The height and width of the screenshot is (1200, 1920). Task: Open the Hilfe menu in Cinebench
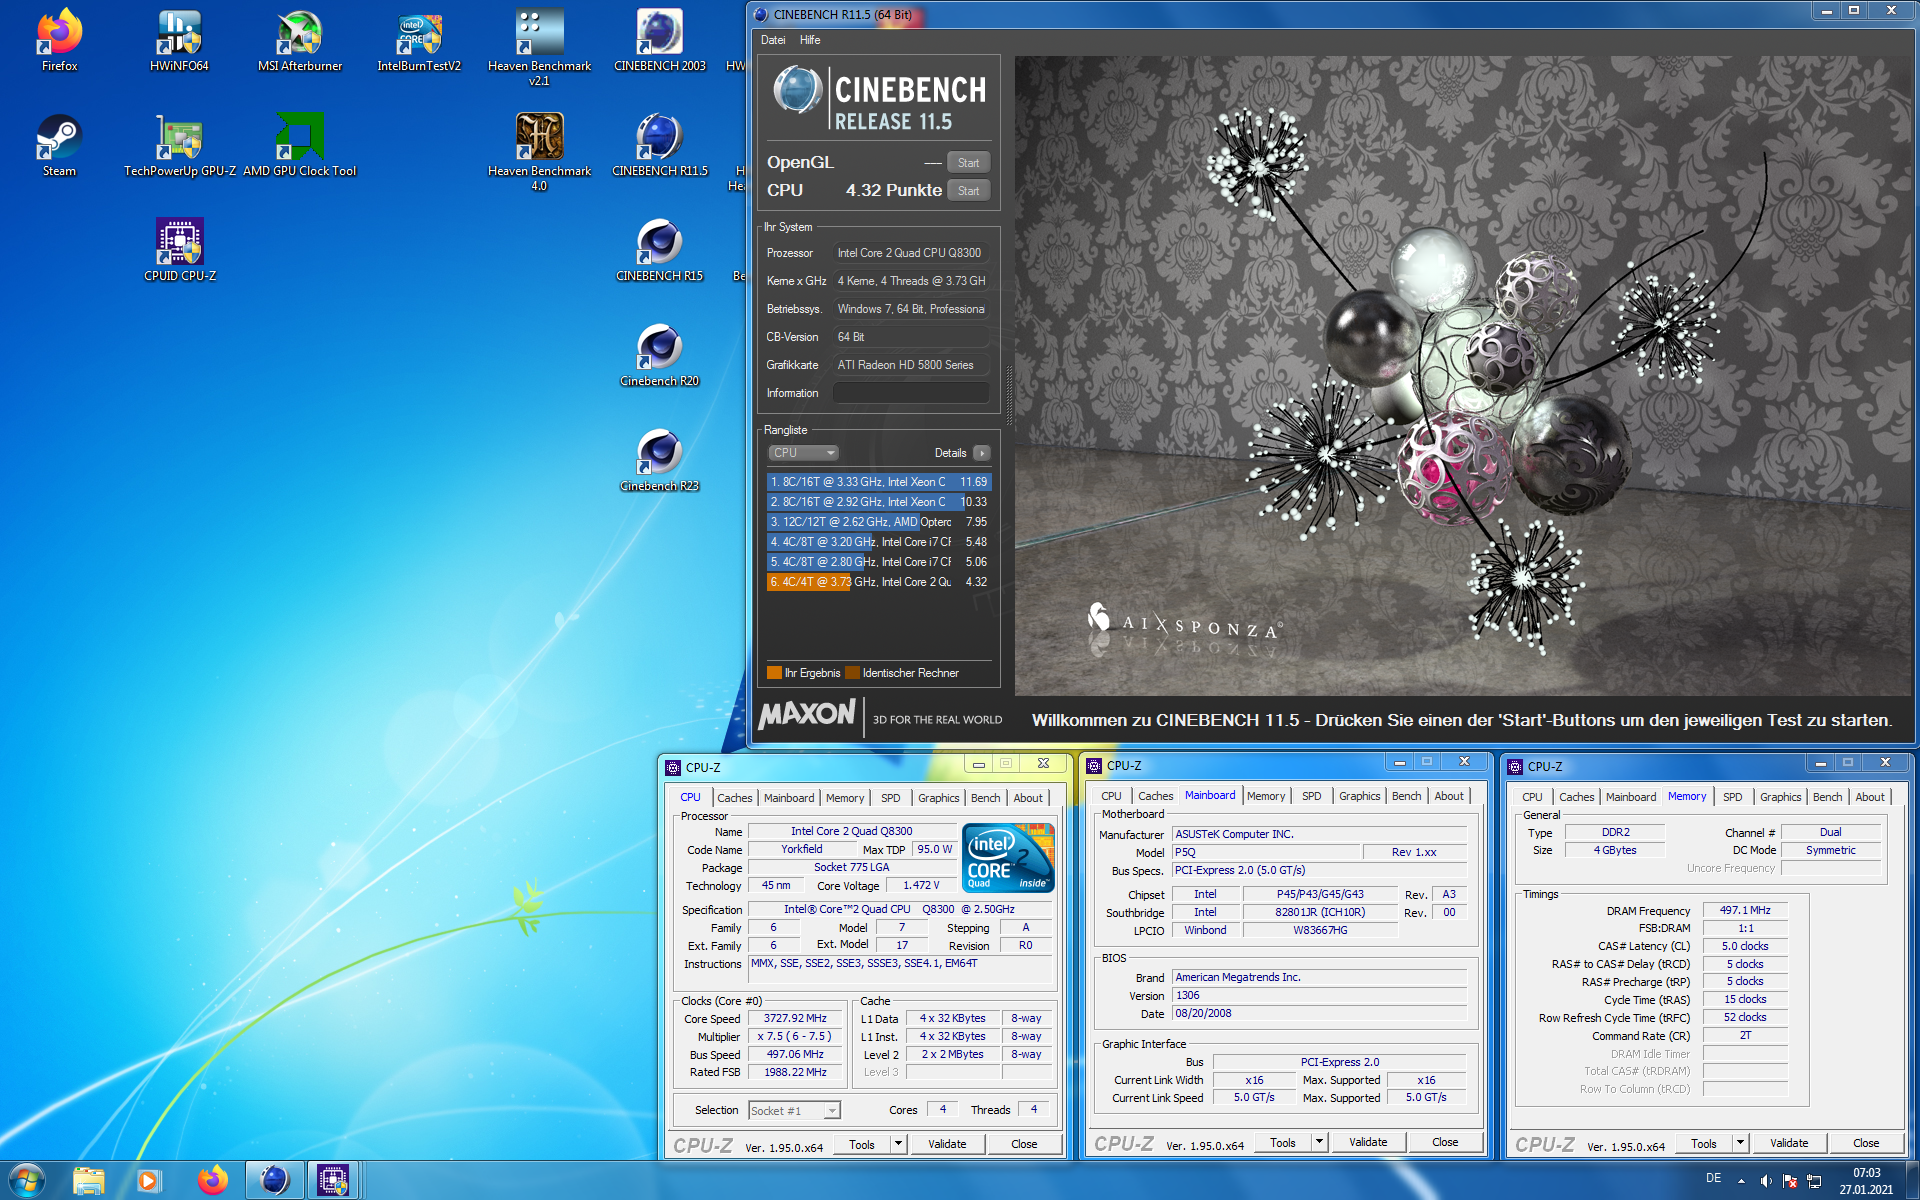click(810, 40)
